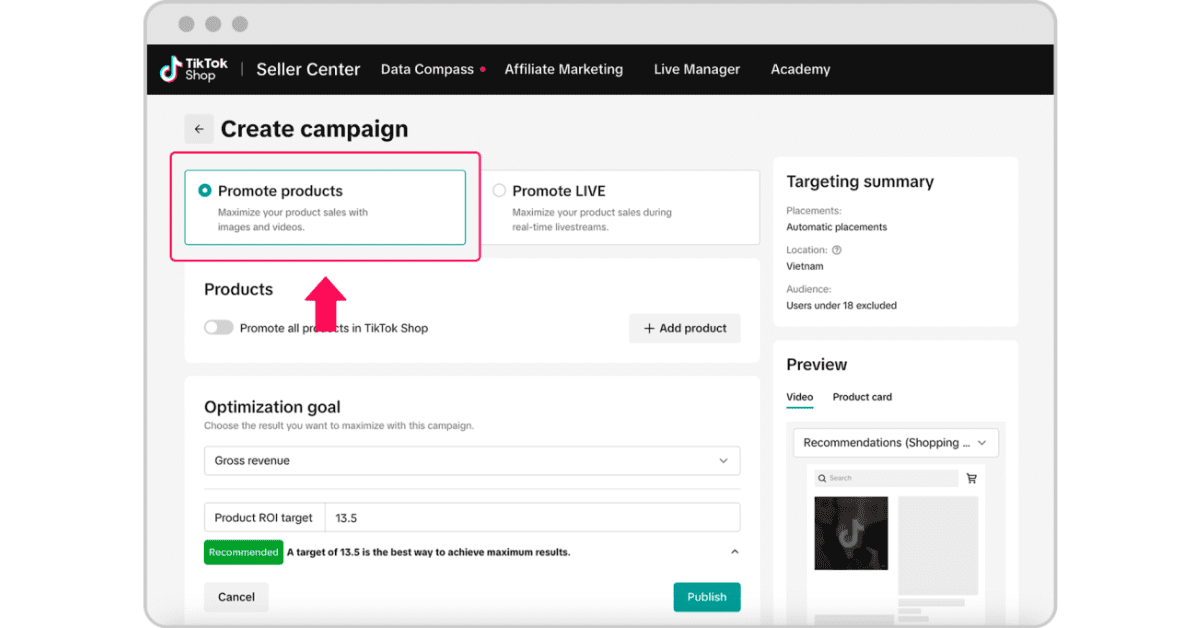This screenshot has width=1200, height=628.
Task: Click 'Users under 18 excluded' text
Action: coord(842,305)
